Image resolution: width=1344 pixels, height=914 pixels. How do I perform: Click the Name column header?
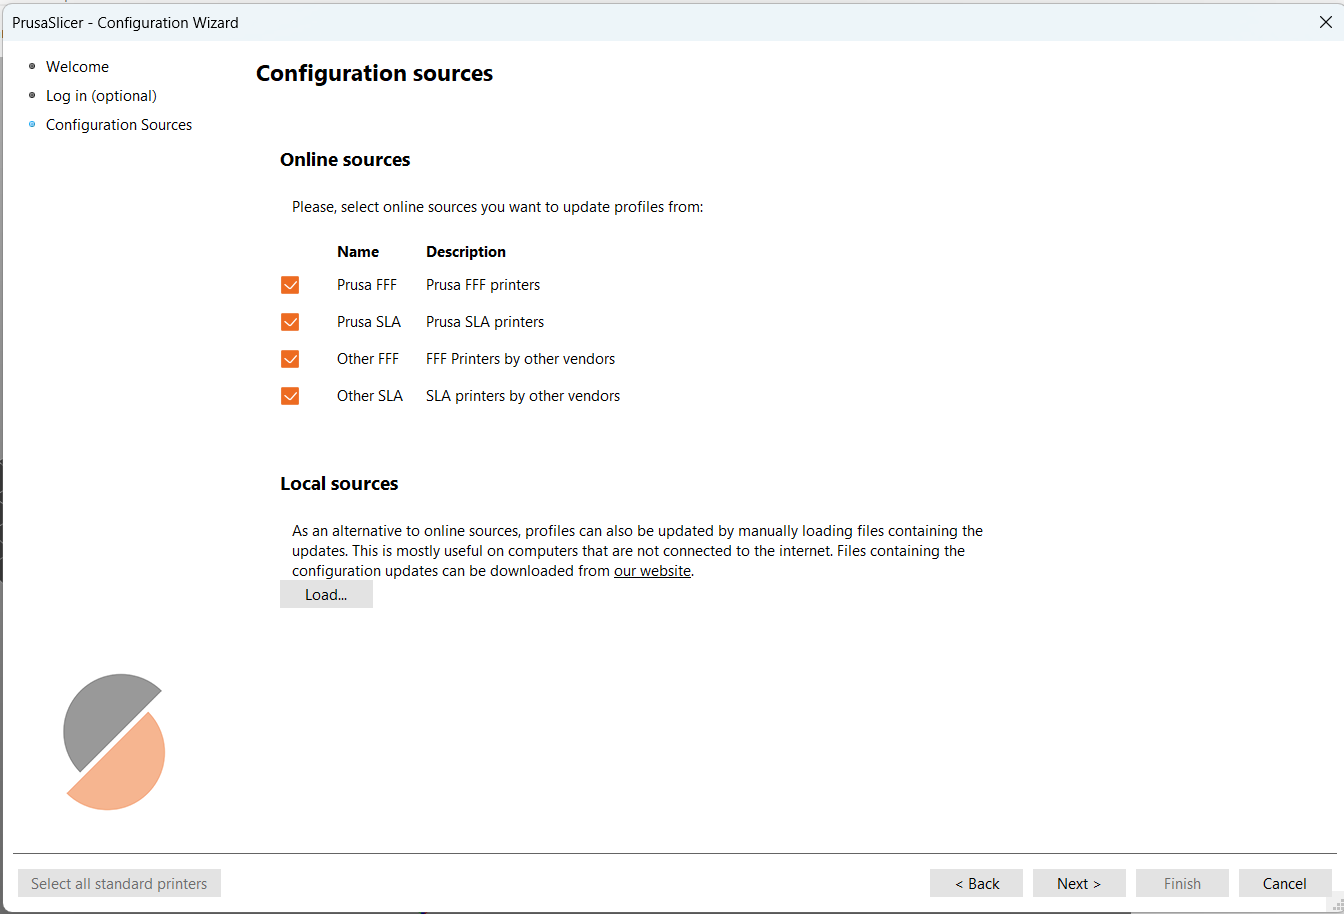358,252
